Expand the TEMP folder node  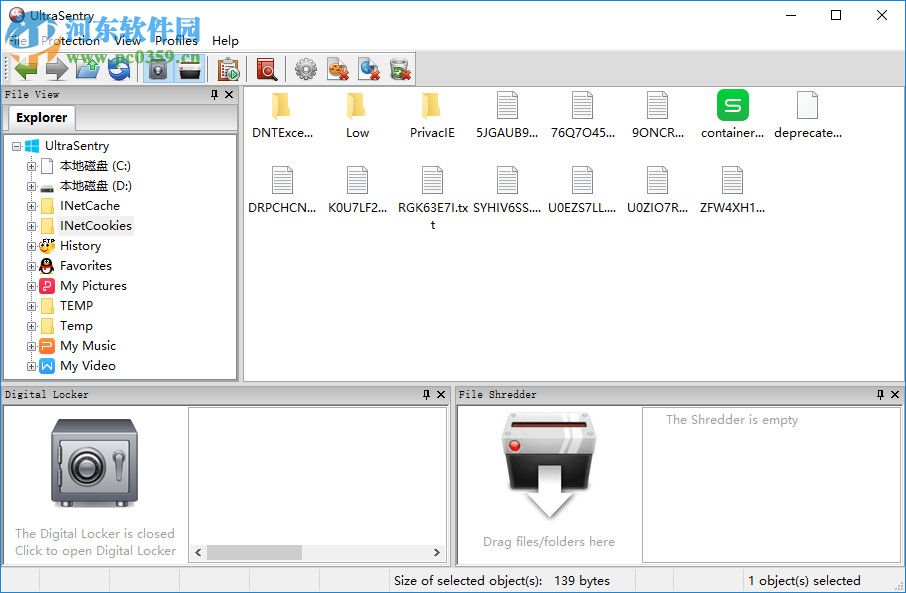tap(31, 306)
